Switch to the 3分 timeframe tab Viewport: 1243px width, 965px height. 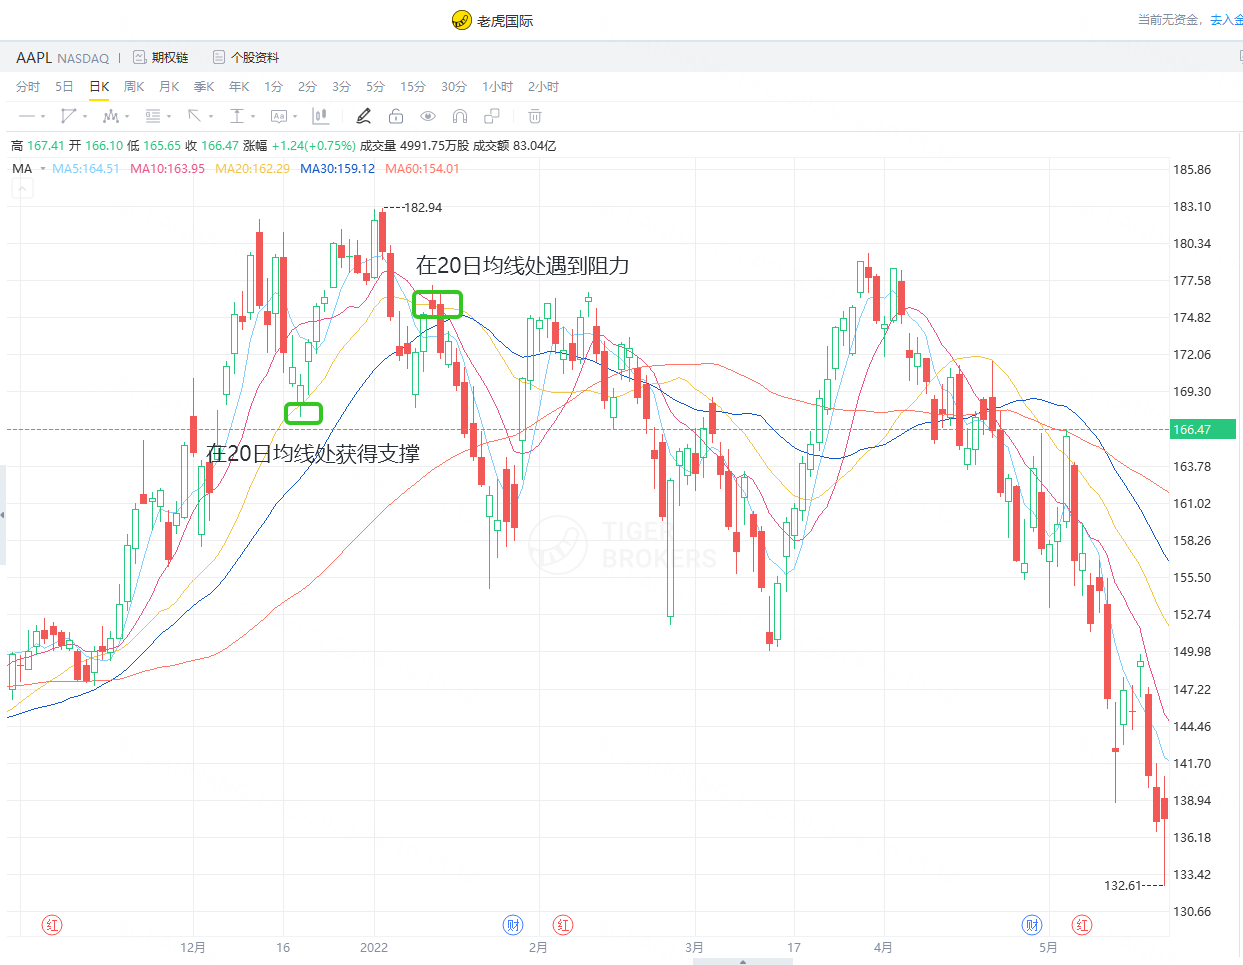tap(341, 87)
